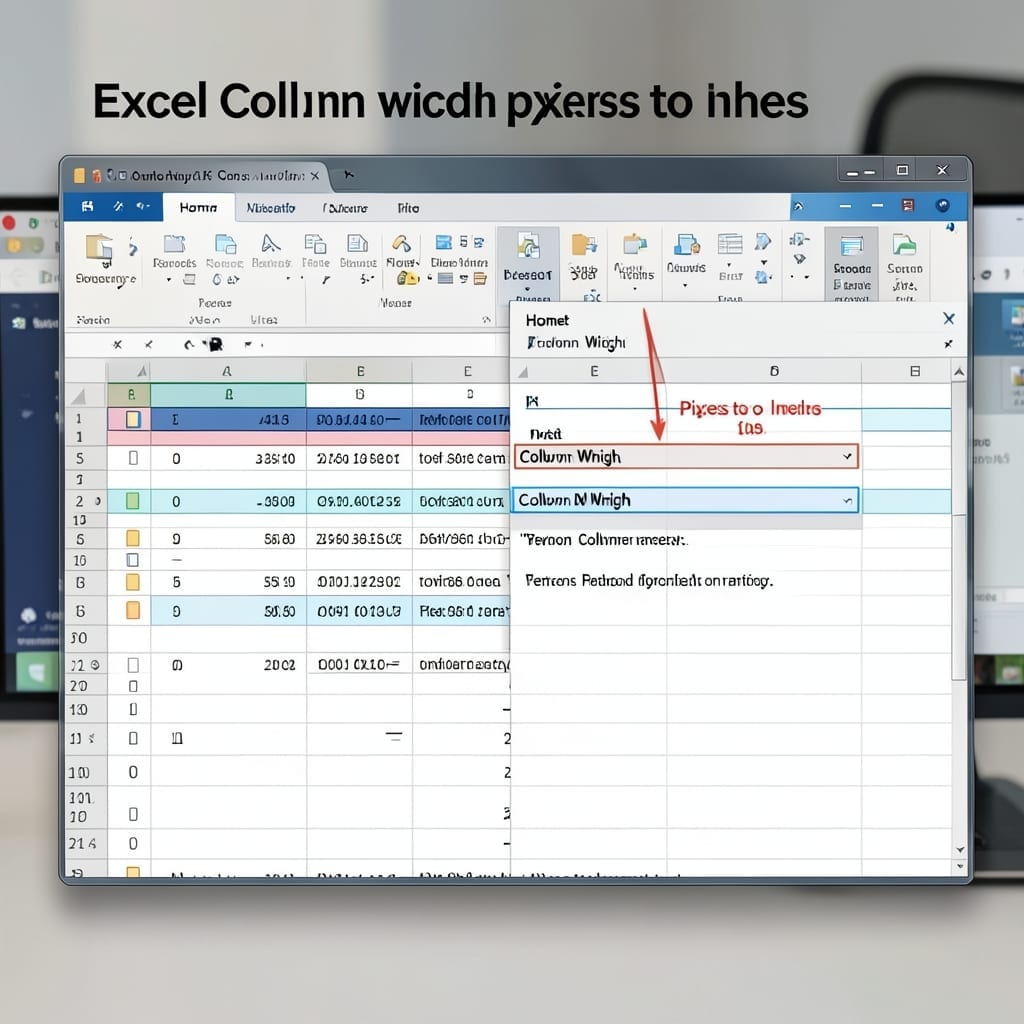Click the undo icon in quick access toolbar
Screen dimensions: 1024x1024
(118, 206)
